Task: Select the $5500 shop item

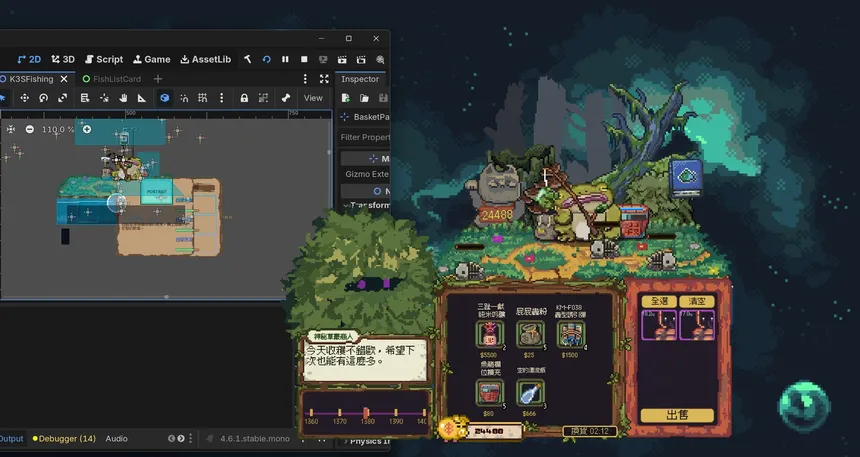Action: click(x=489, y=334)
